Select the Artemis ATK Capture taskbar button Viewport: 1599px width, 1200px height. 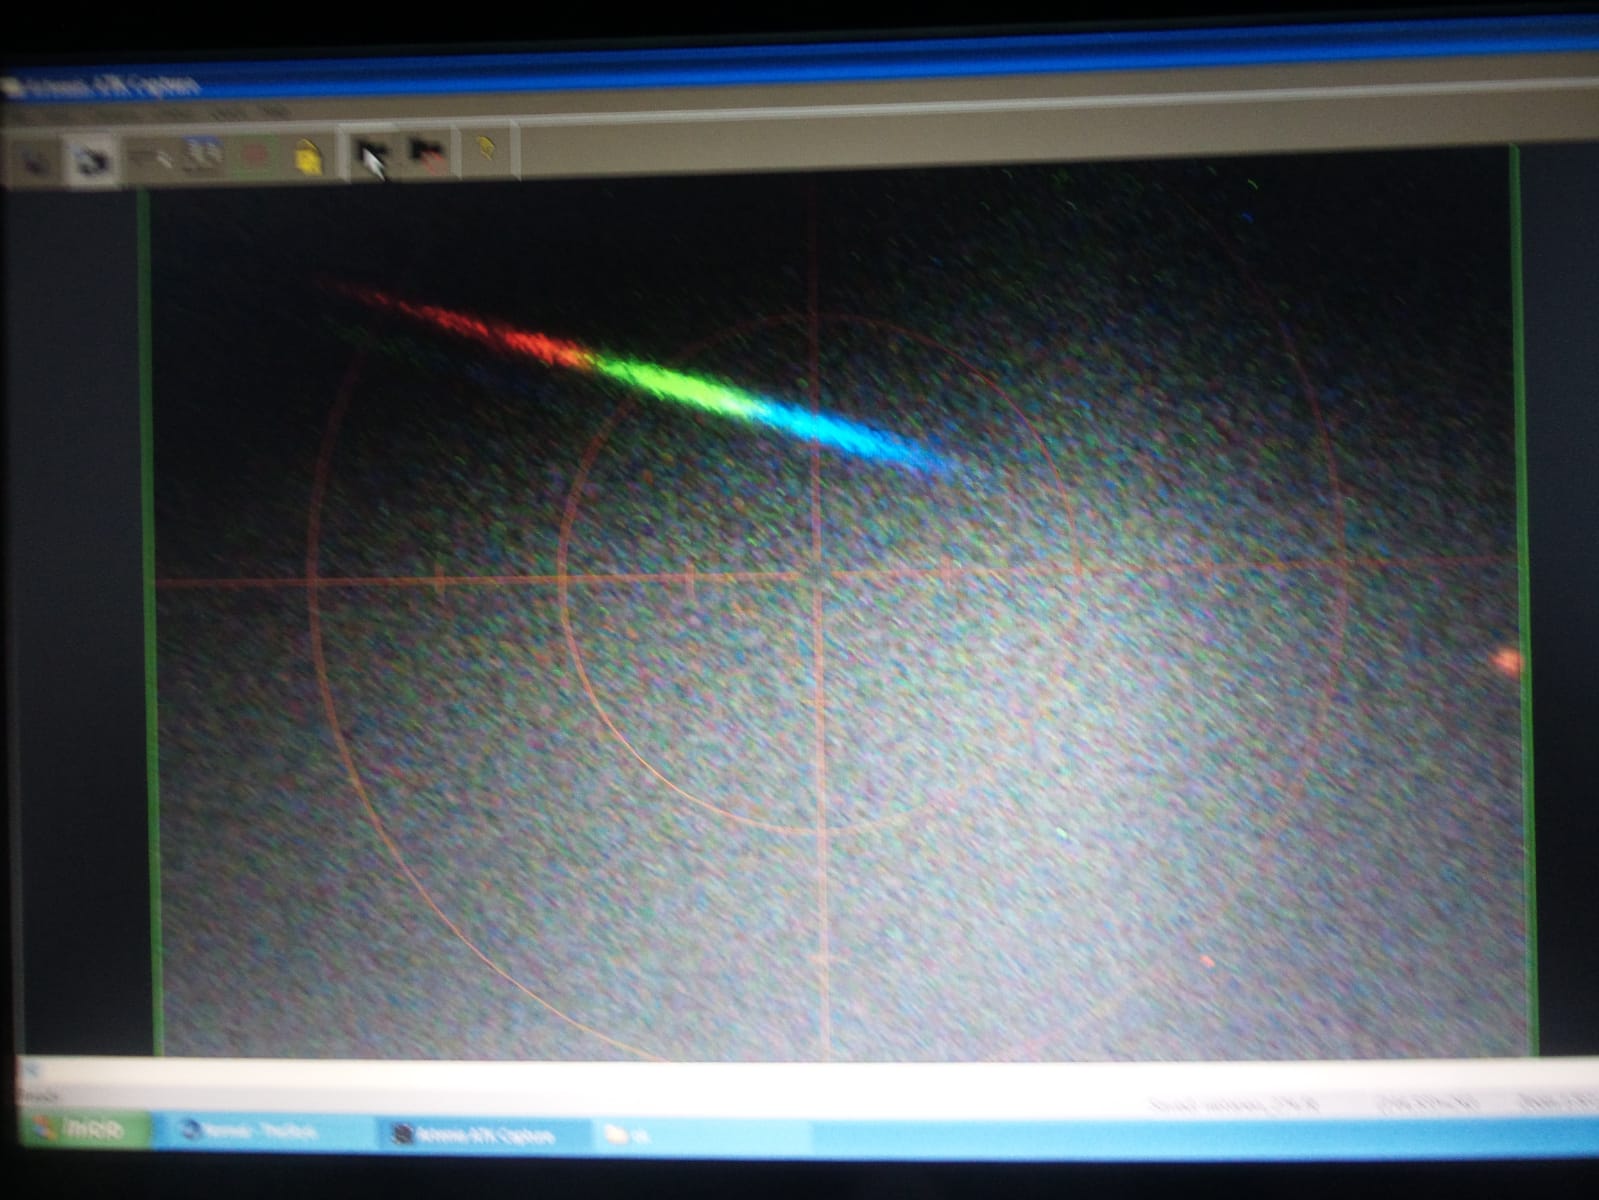tap(482, 1134)
